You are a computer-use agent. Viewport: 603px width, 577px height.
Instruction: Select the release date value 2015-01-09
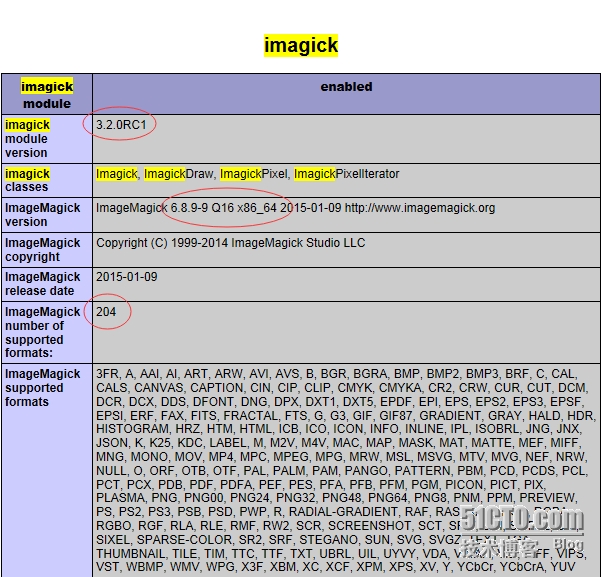coord(127,277)
